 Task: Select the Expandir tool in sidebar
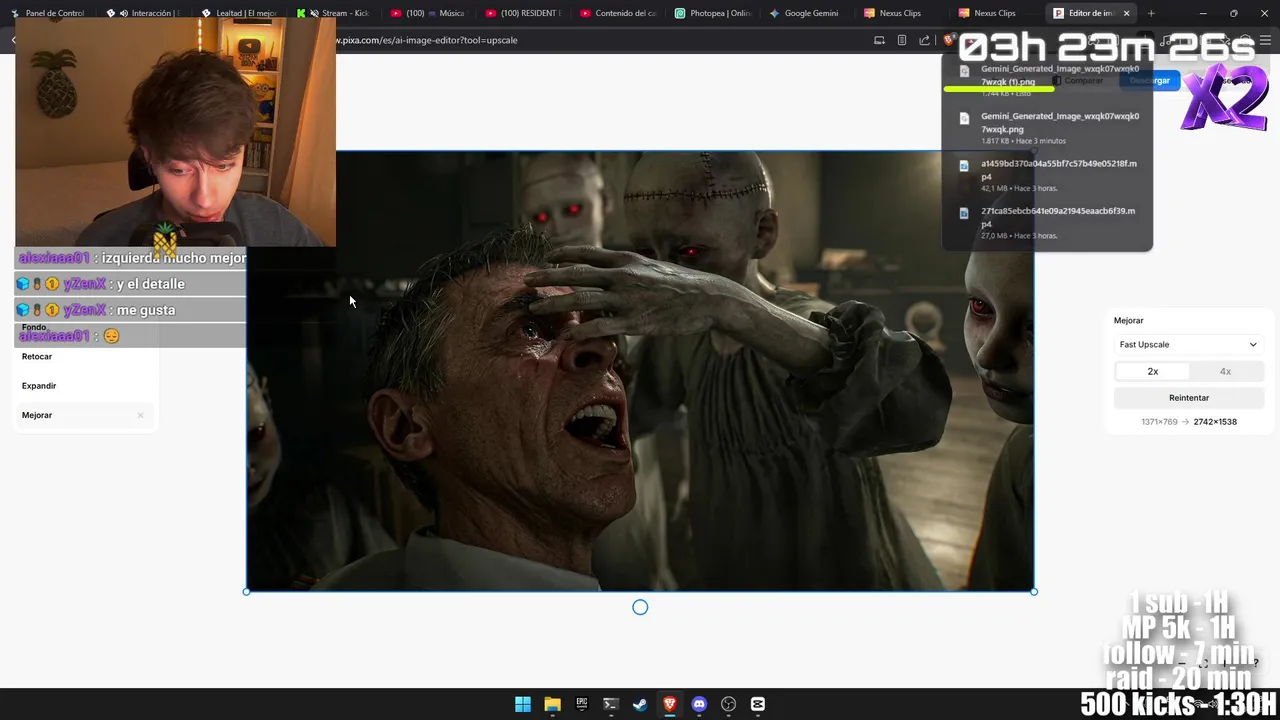click(39, 385)
